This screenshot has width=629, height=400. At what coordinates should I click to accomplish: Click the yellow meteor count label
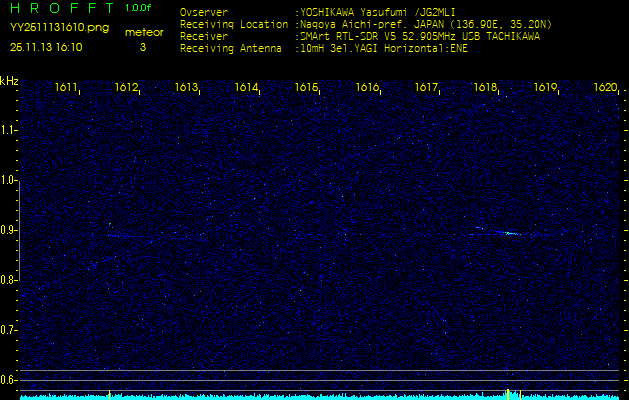click(x=143, y=32)
